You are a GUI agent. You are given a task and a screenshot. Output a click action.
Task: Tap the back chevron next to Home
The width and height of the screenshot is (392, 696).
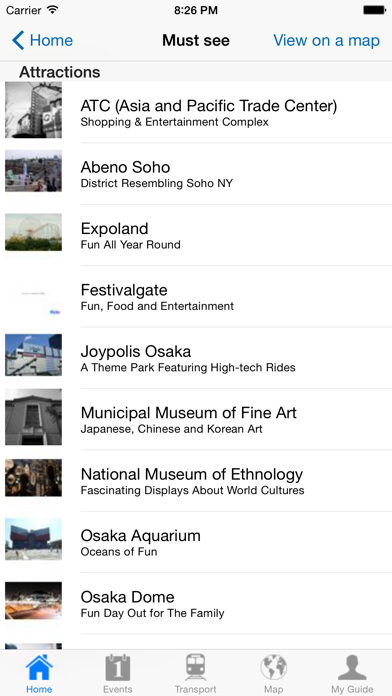18,40
